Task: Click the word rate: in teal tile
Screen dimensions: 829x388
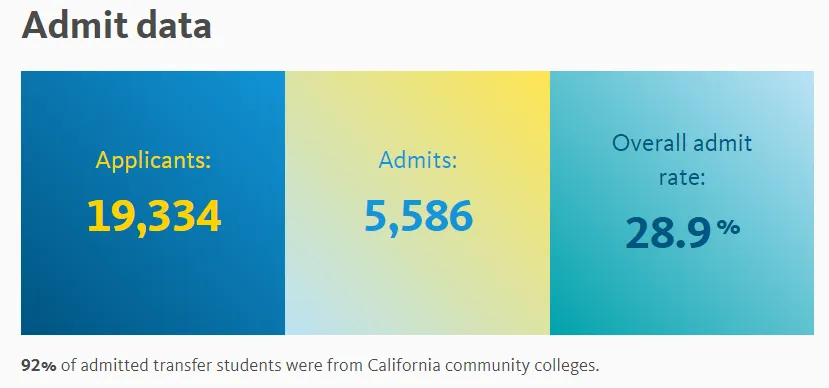Action: (682, 178)
